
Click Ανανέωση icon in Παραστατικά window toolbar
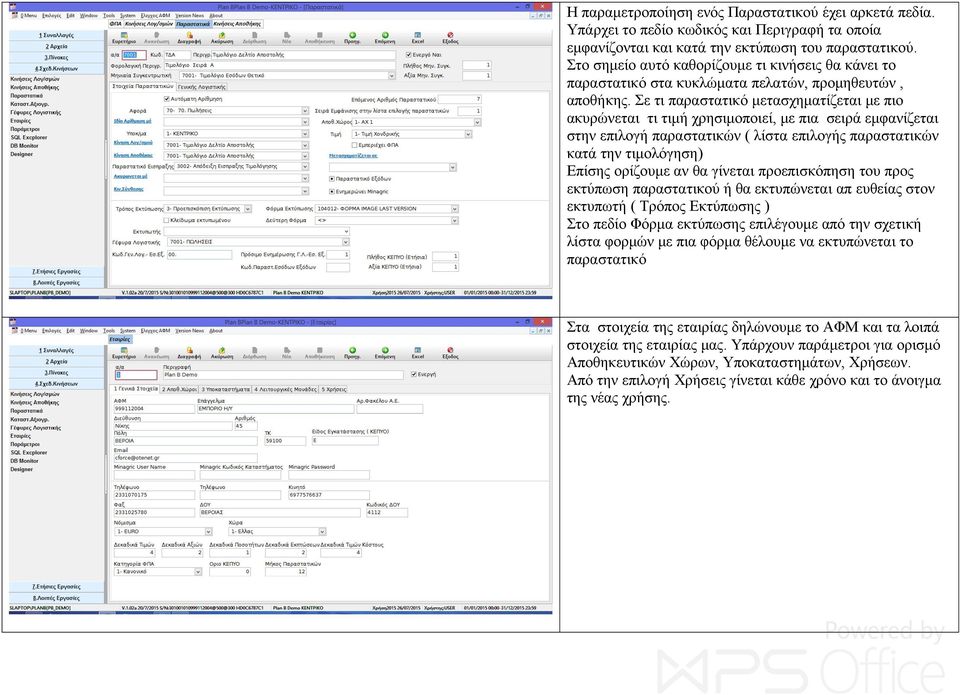tap(157, 36)
